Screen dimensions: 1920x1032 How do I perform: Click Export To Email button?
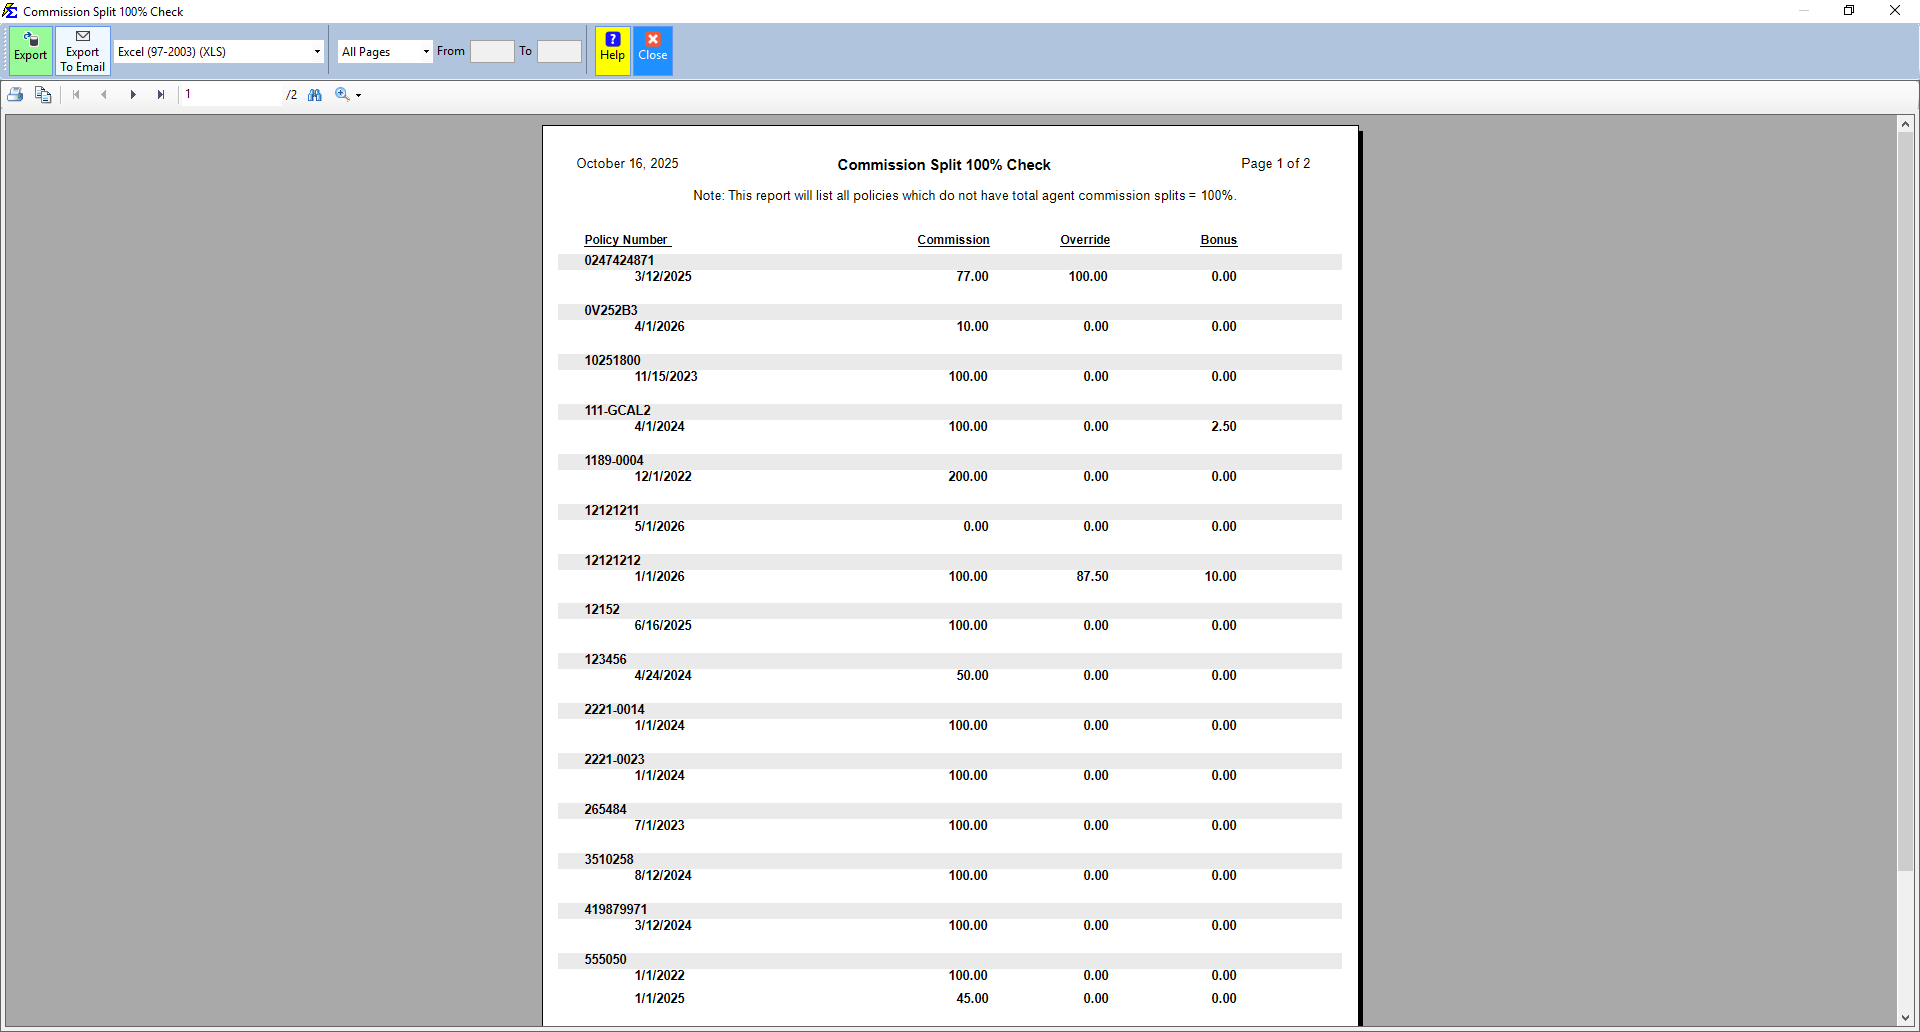pyautogui.click(x=82, y=50)
